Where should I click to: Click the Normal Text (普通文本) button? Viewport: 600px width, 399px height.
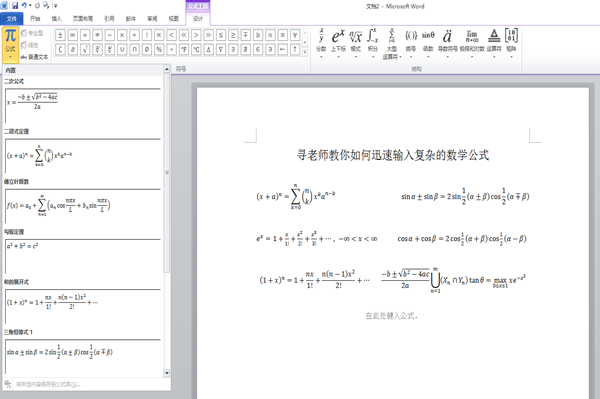(x=35, y=57)
